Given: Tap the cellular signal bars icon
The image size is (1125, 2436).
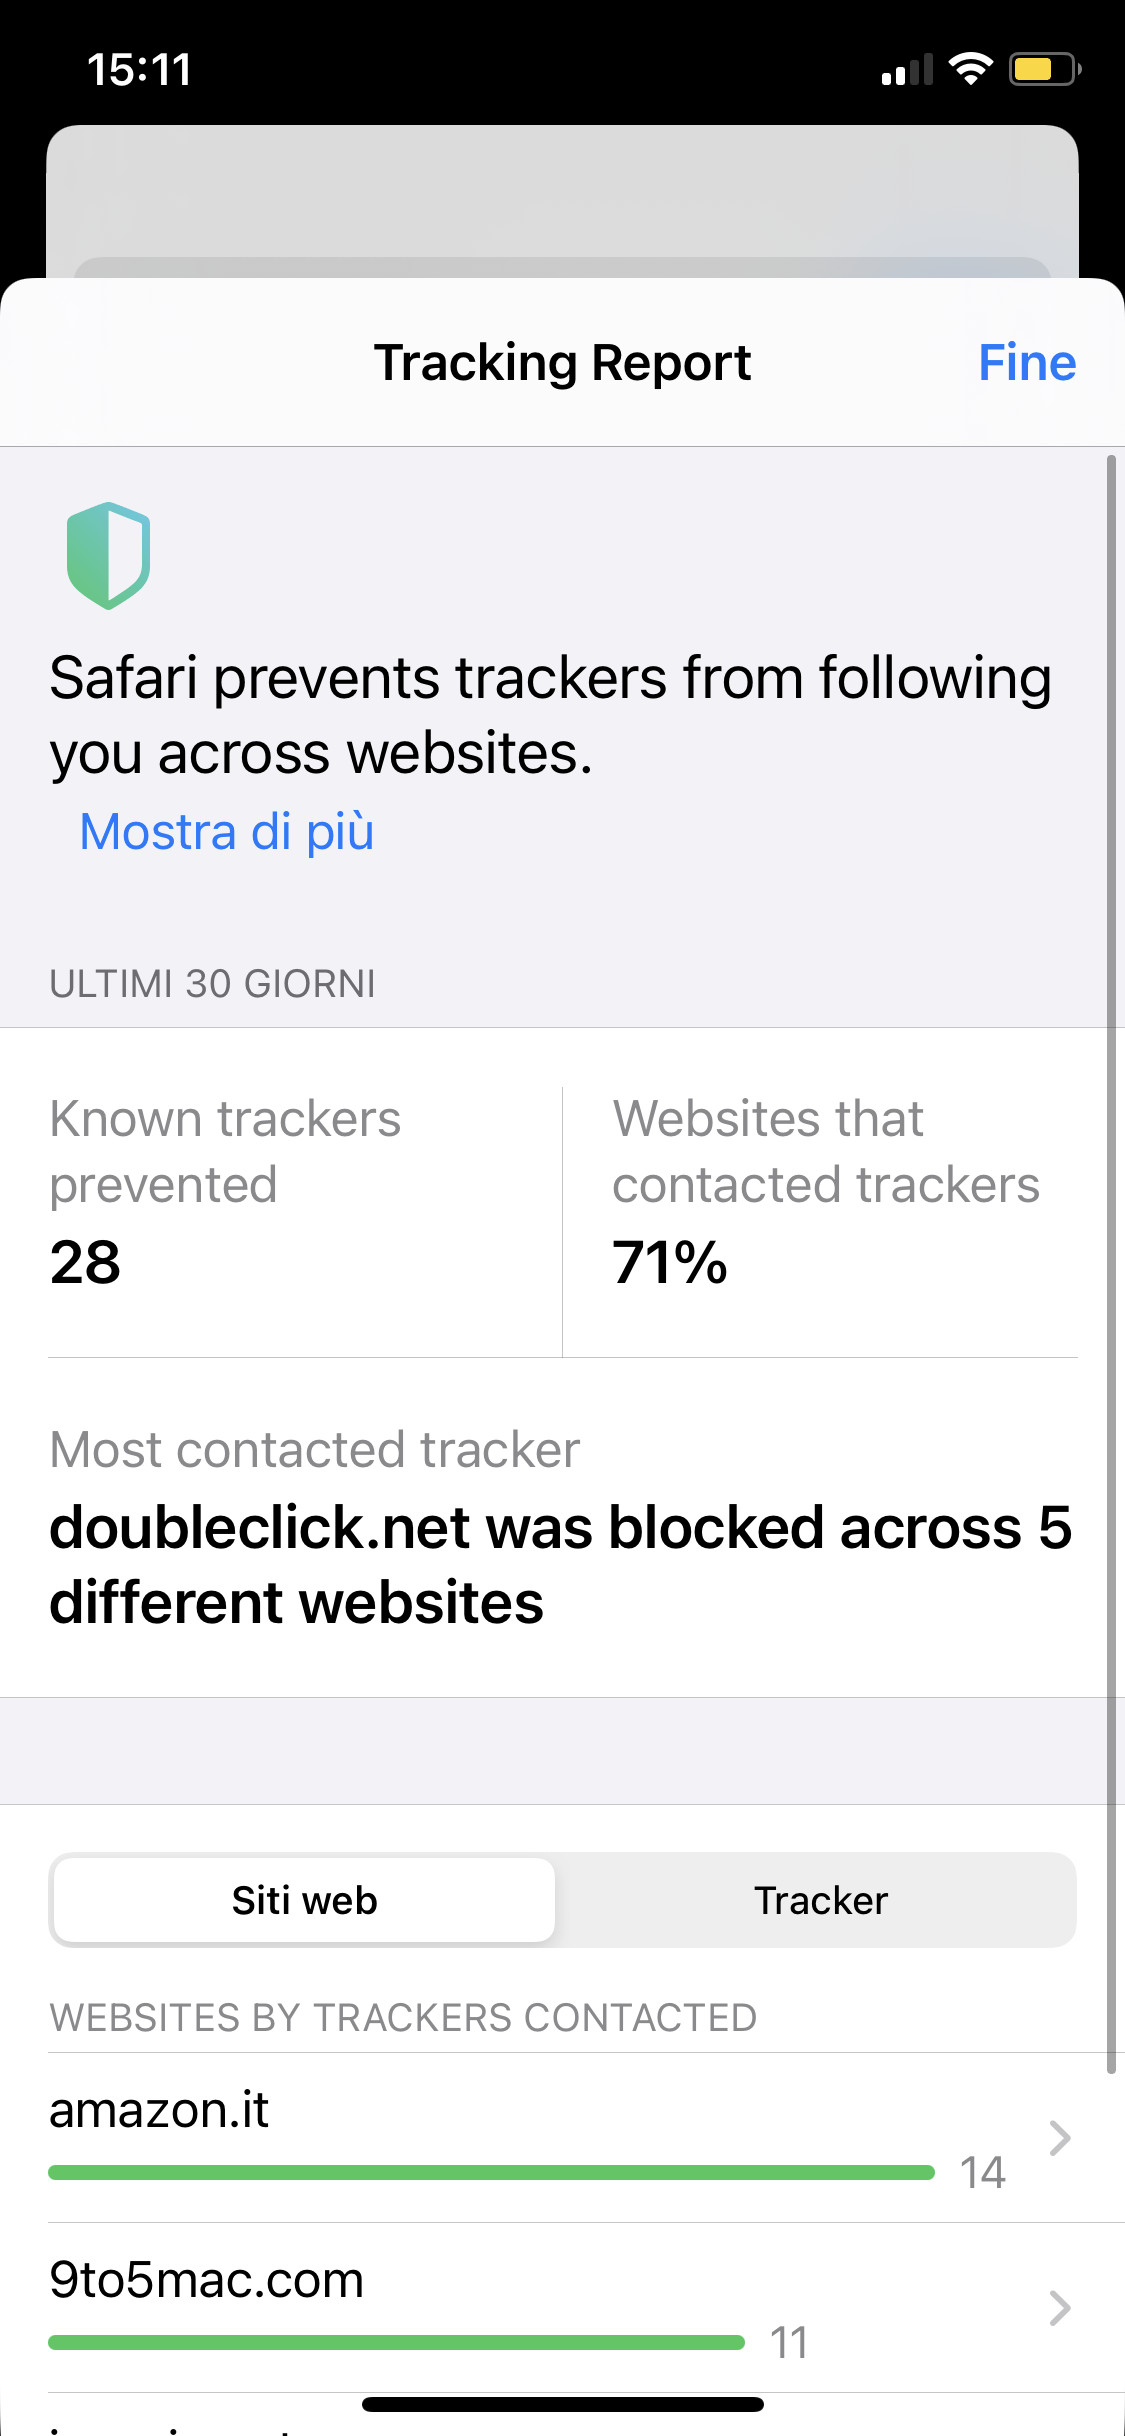Looking at the screenshot, I should 907,69.
